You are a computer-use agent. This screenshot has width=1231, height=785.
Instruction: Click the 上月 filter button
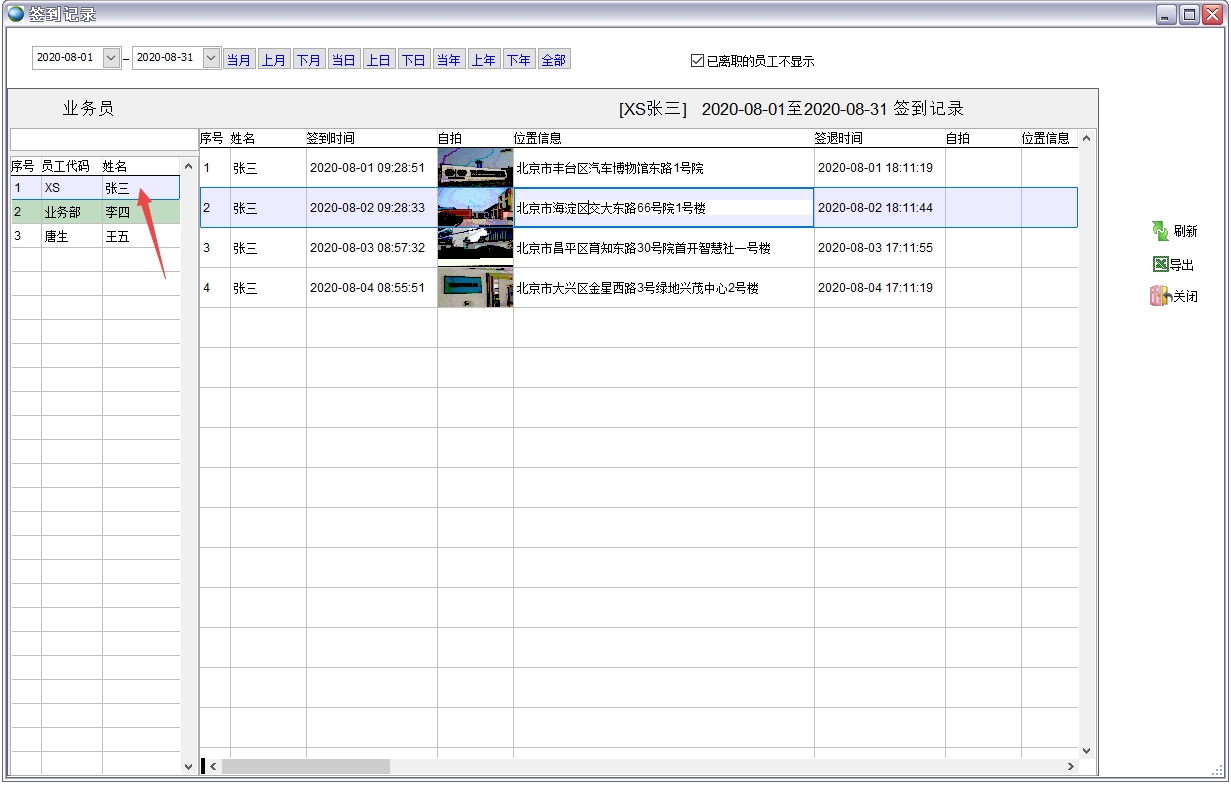pos(274,59)
